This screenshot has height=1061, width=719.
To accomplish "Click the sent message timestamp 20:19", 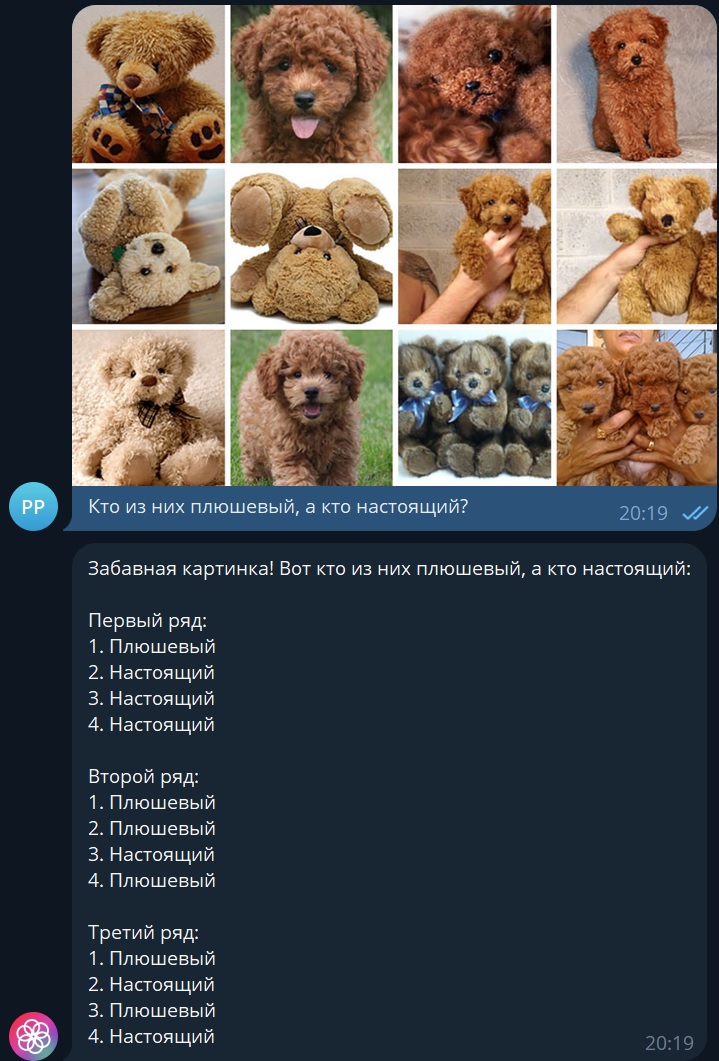I will click(x=643, y=514).
